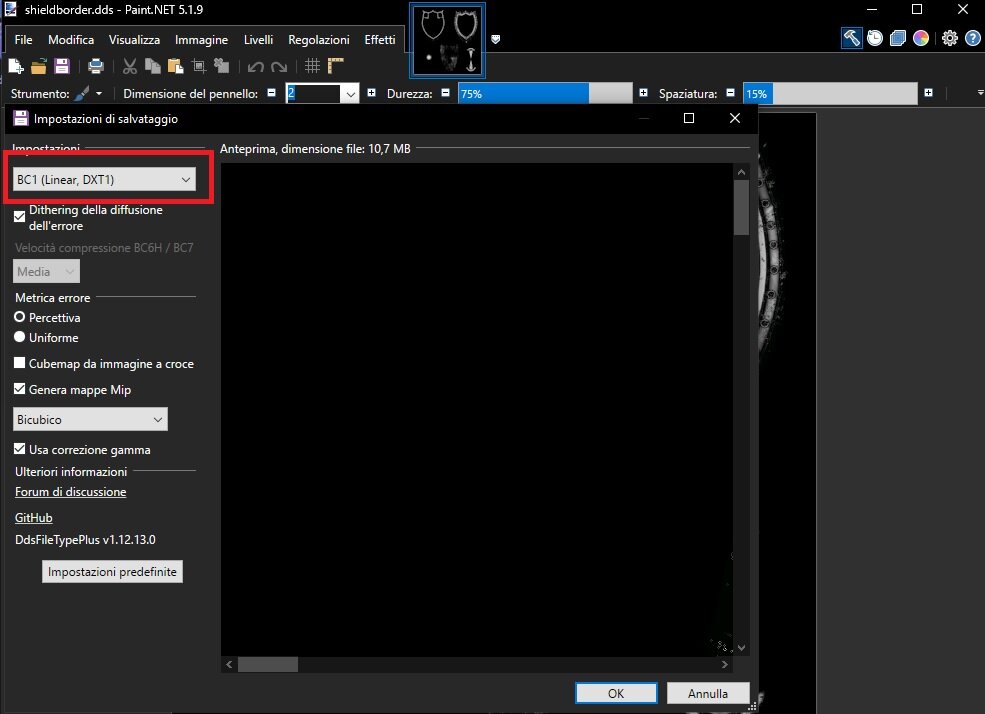The image size is (985, 714).
Task: Click the Strumento paintbrush tool icon
Action: click(x=82, y=94)
